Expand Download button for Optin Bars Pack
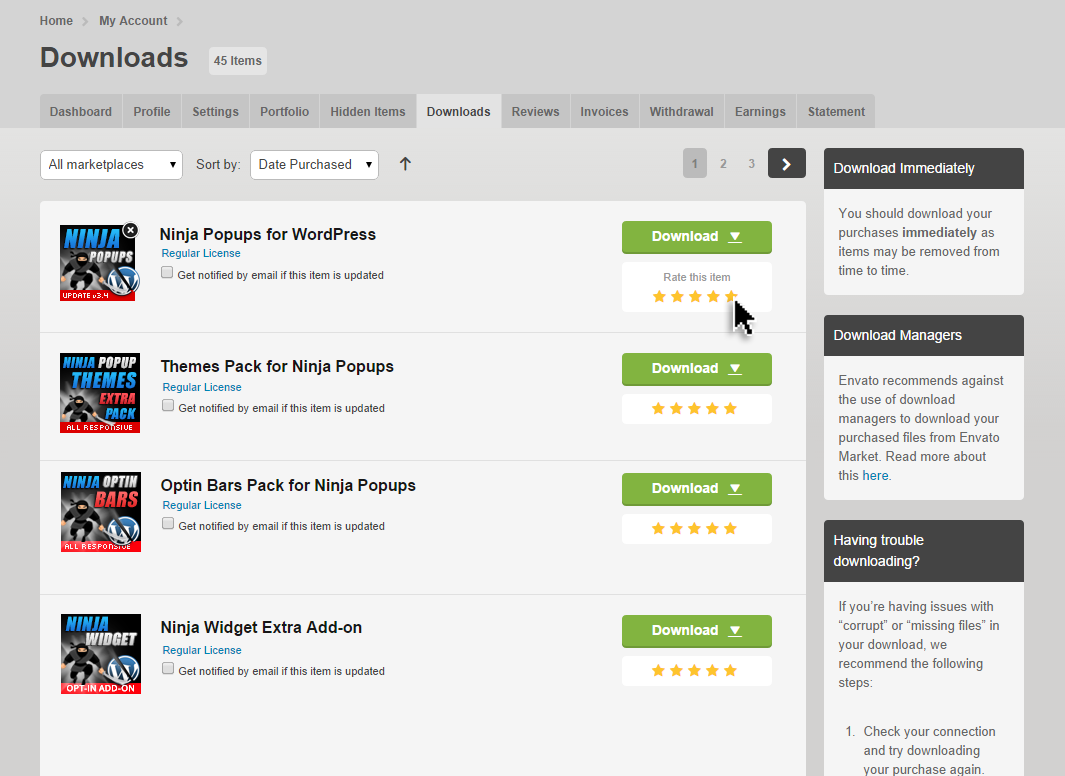This screenshot has width=1065, height=776. pyautogui.click(x=696, y=489)
